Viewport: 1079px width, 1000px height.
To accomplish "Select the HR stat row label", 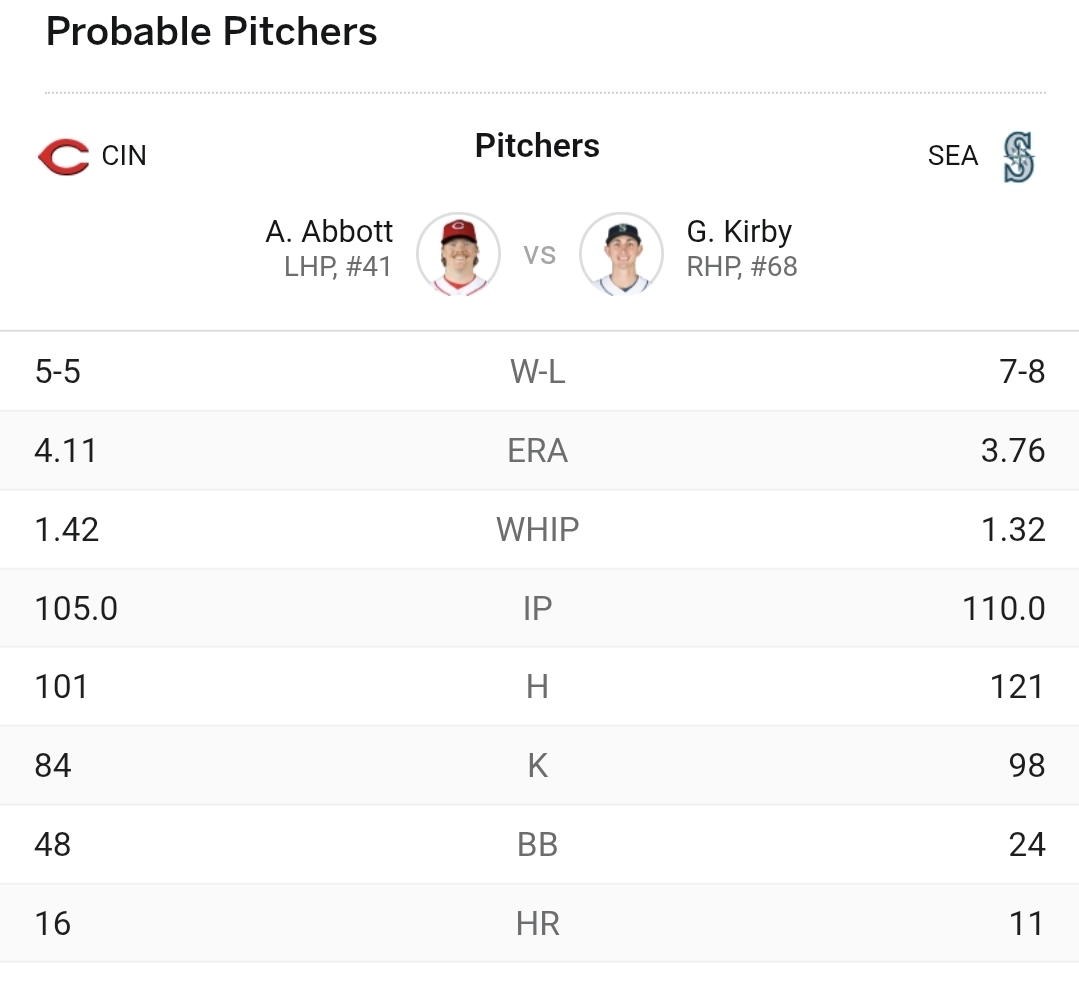I will 537,924.
